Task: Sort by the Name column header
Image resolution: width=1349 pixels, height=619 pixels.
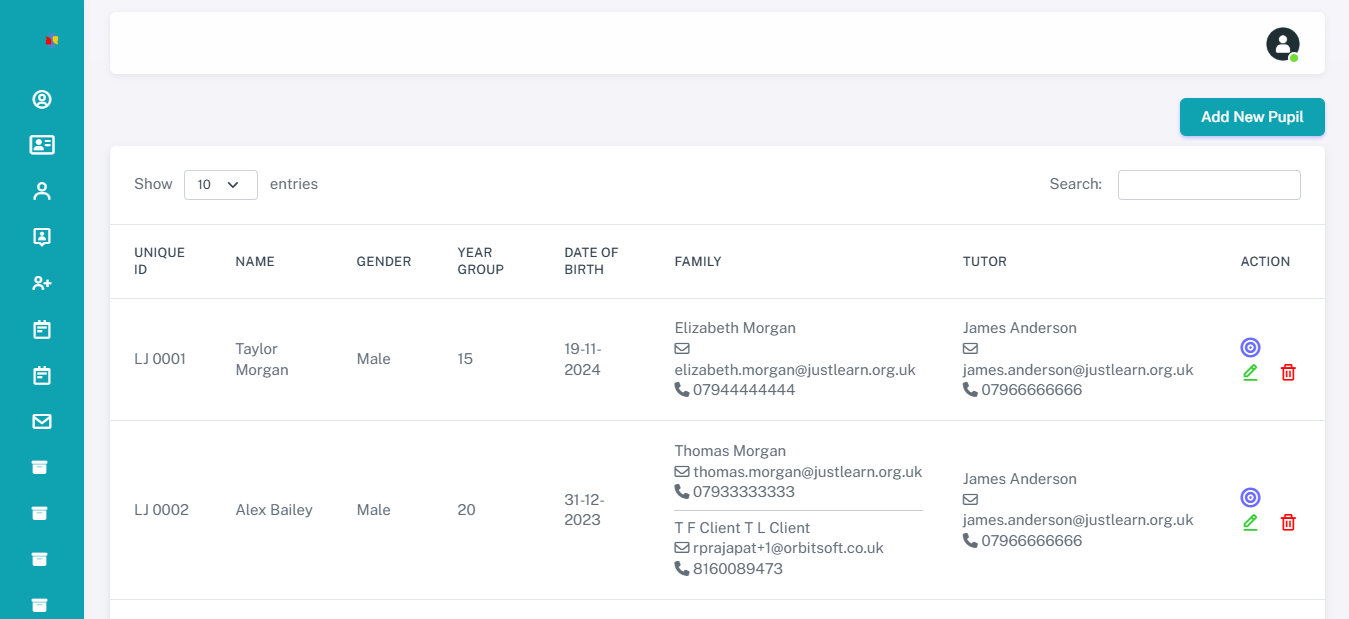Action: click(x=255, y=262)
